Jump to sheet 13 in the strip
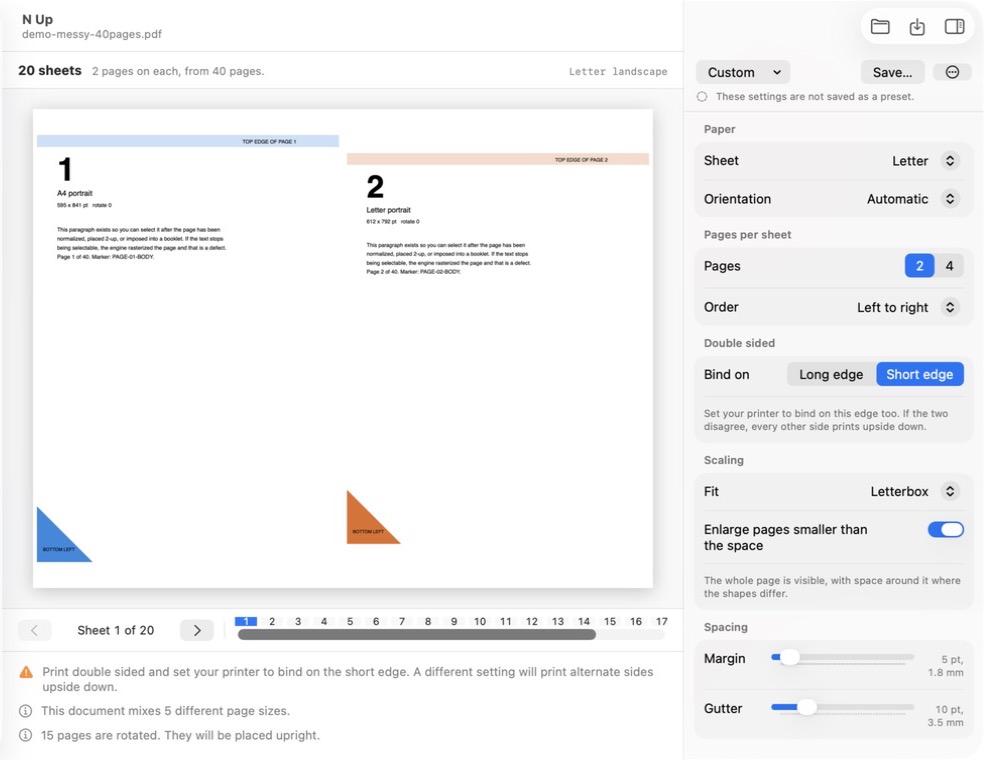984x760 pixels. pyautogui.click(x=558, y=621)
